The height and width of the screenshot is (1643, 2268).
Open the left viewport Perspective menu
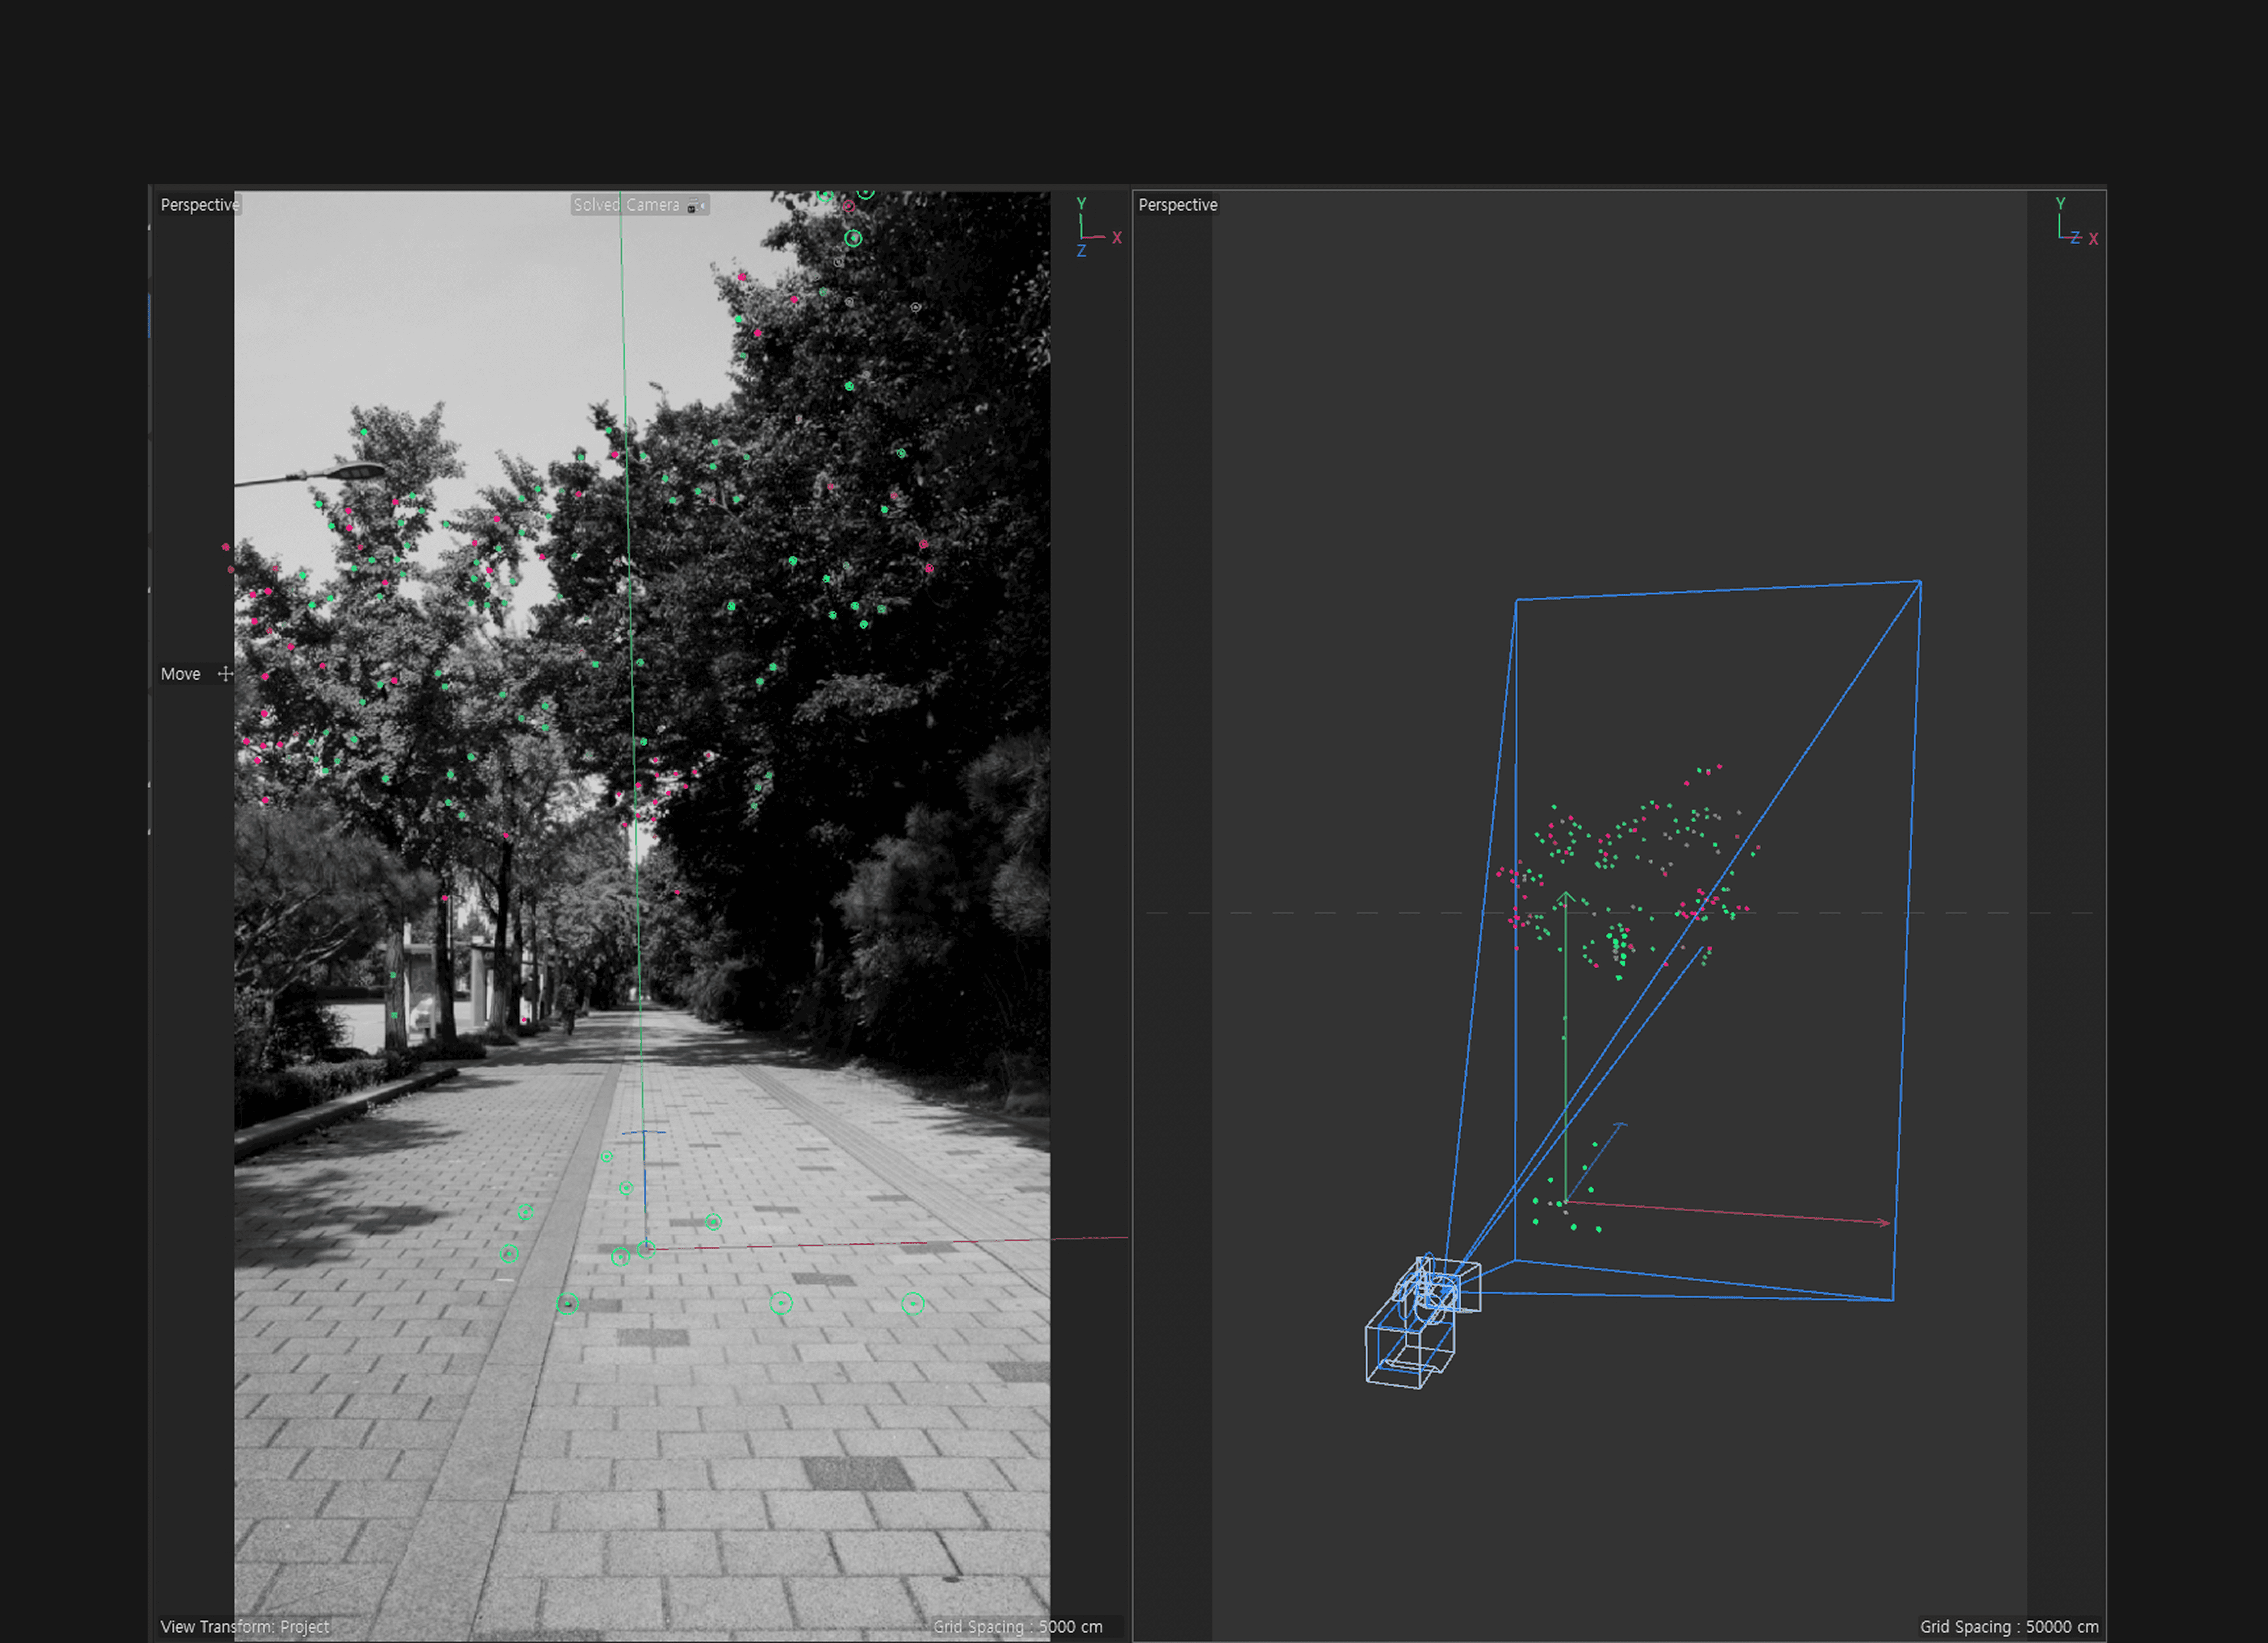tap(199, 205)
